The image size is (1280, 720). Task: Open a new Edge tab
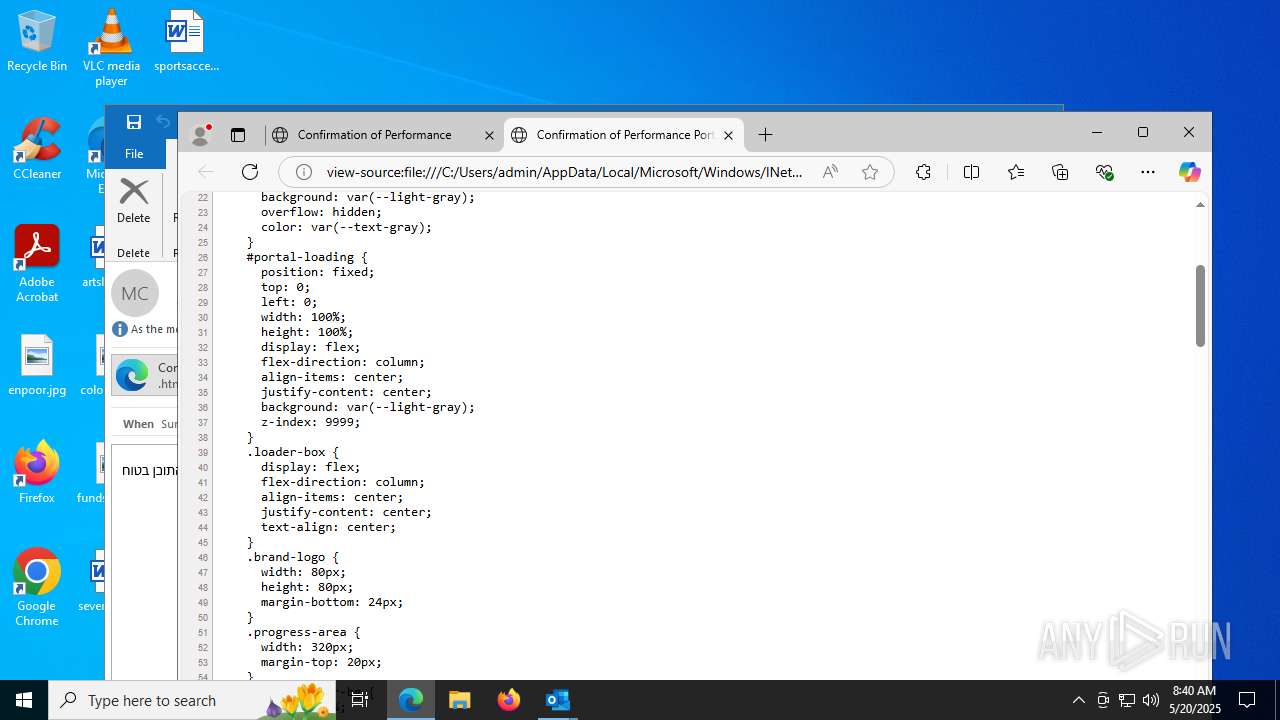765,135
